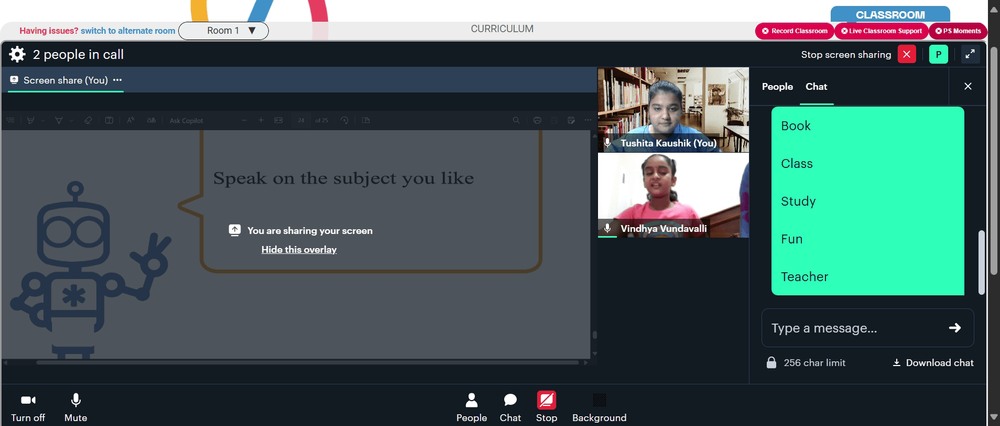Viewport: 1000px width, 426px height.
Task: Click the word Class in chat
Action: click(797, 163)
